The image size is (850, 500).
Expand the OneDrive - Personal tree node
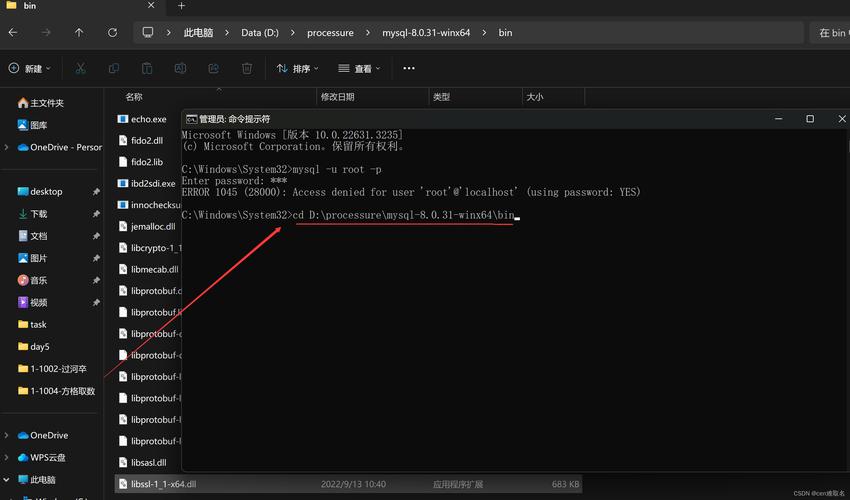point(7,147)
